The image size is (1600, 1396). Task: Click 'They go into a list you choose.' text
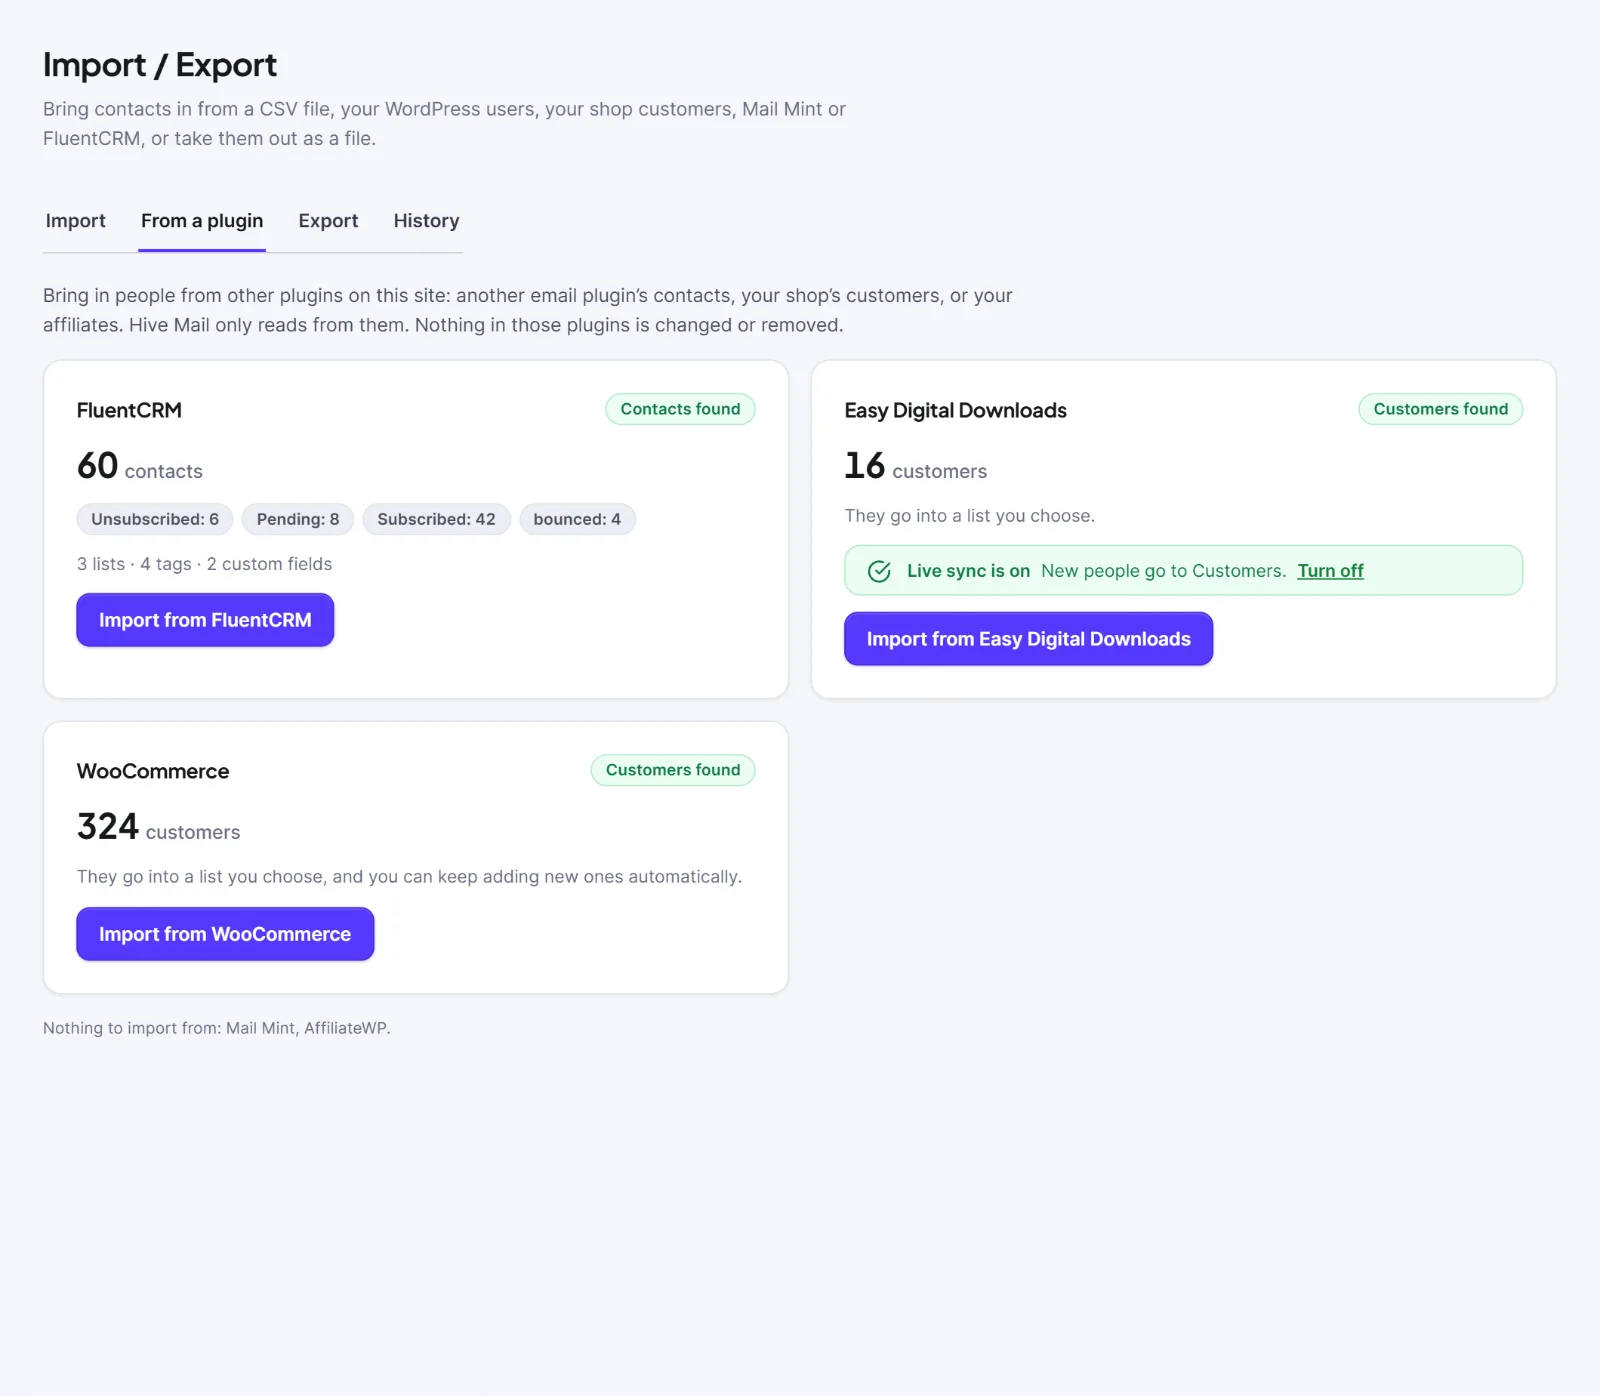969,516
